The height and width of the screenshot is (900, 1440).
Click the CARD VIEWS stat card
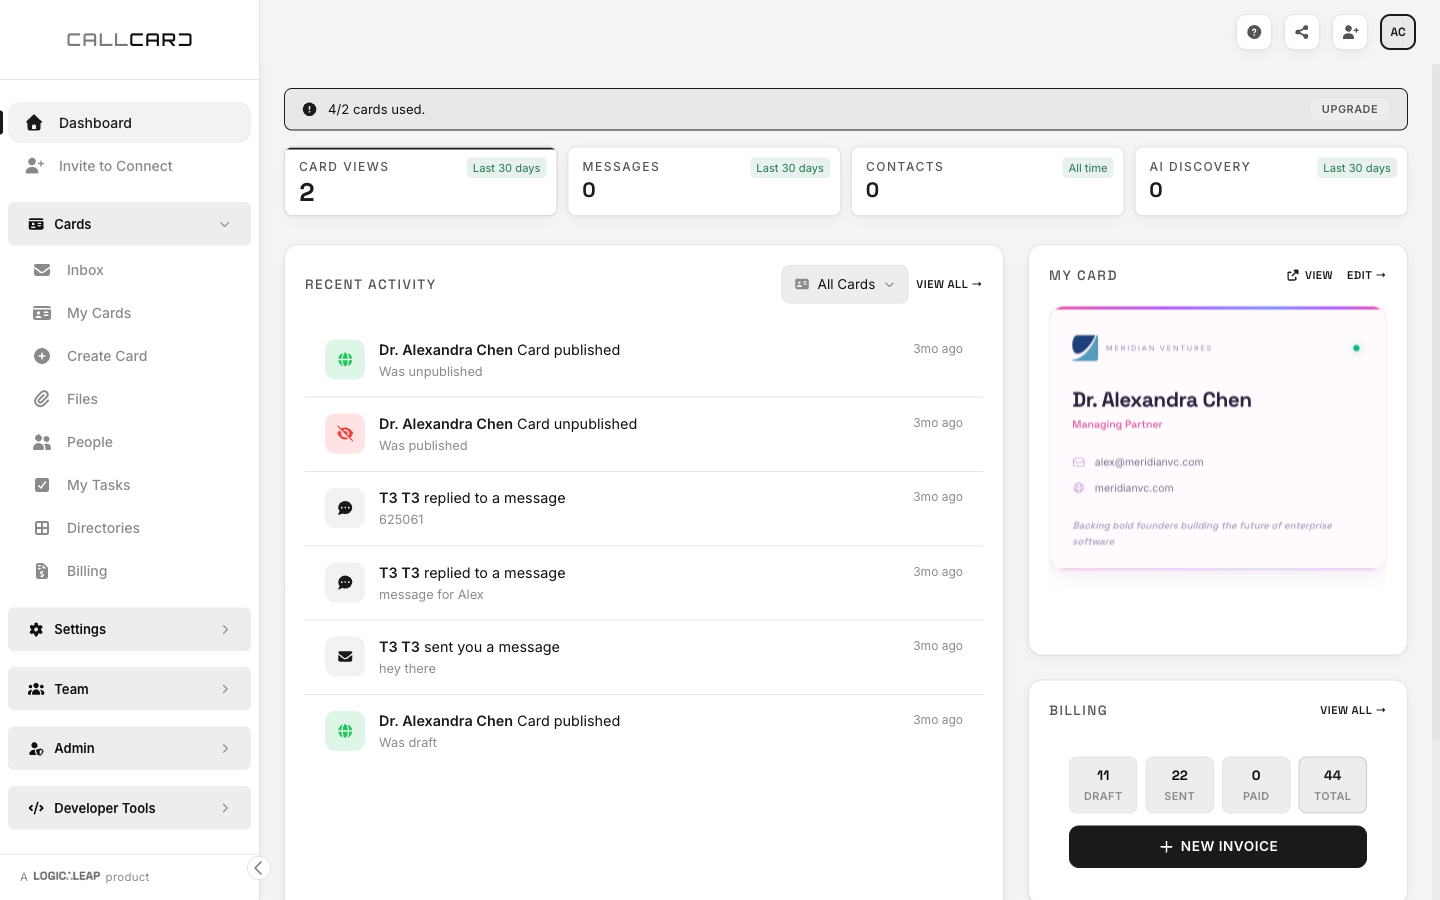pos(421,181)
